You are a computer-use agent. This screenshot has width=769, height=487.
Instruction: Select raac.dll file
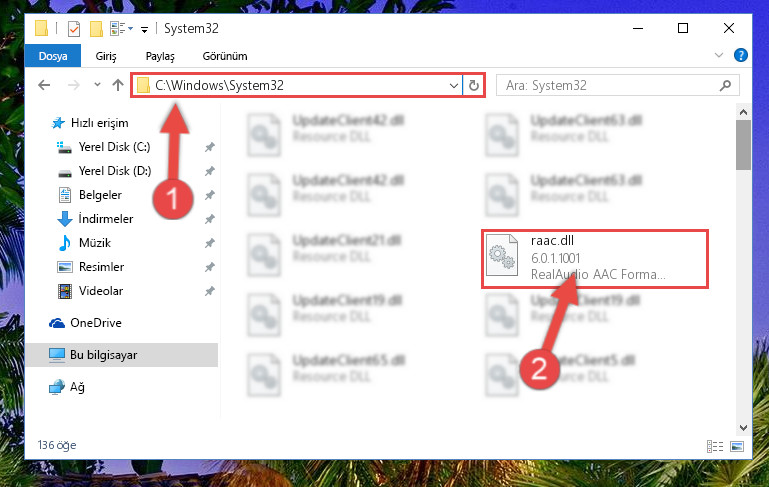click(594, 258)
